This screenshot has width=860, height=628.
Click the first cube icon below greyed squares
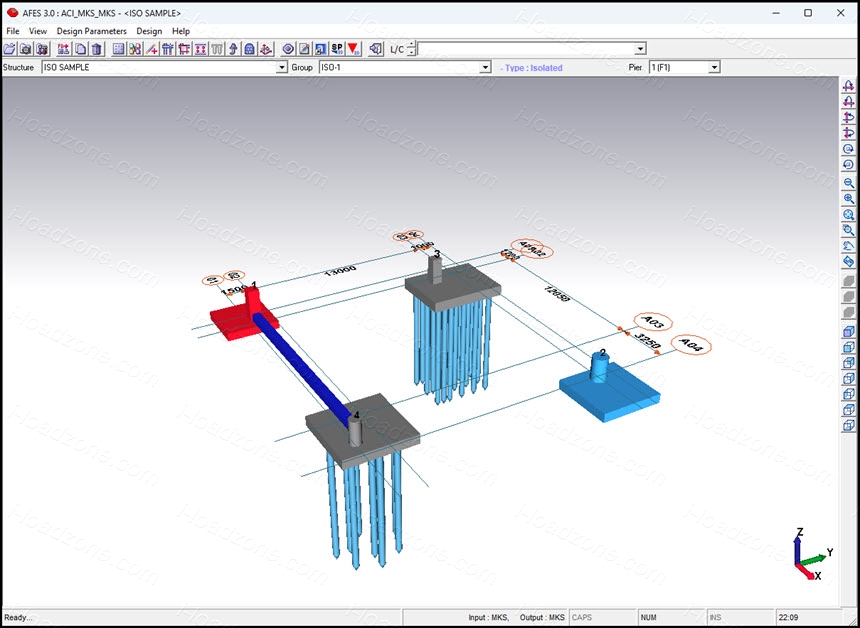(848, 331)
